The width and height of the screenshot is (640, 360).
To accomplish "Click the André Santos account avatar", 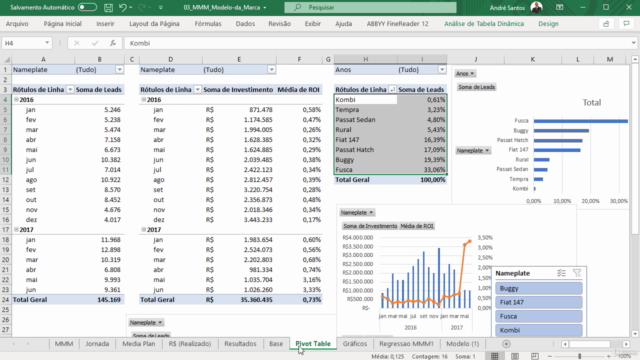I will coord(536,7).
